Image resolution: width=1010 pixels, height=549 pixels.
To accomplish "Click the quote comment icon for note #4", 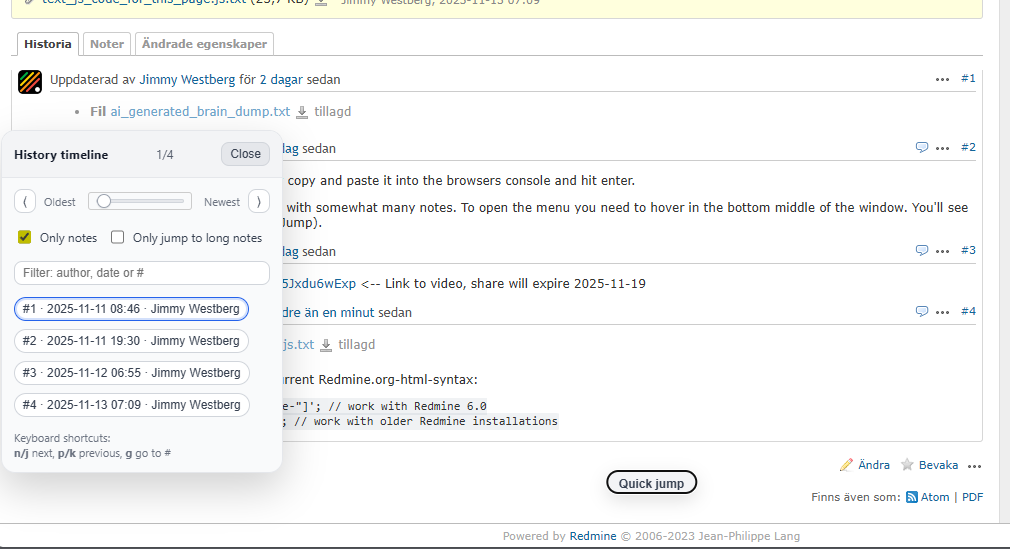I will [922, 312].
